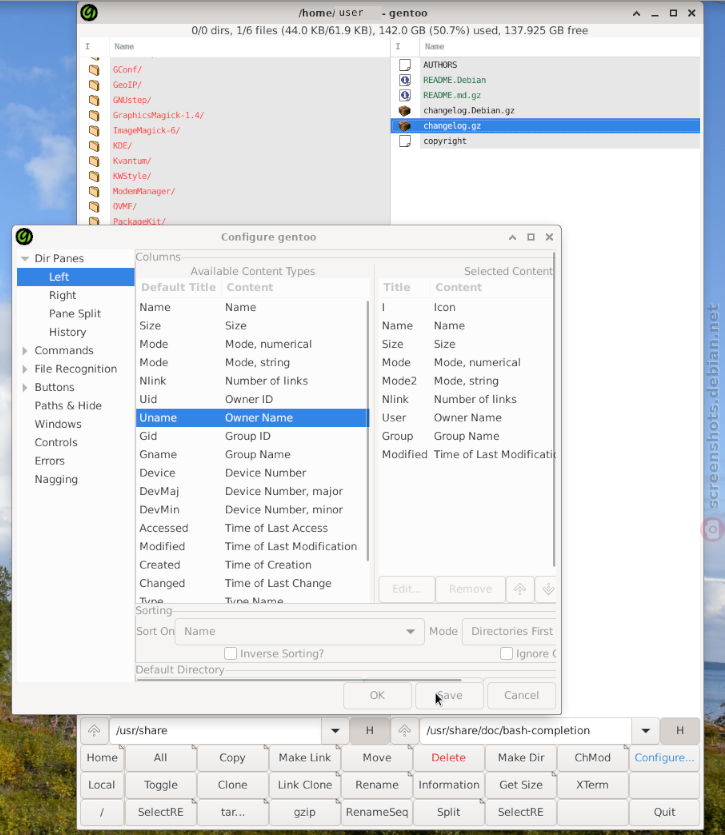Maximize the Configure gentoo dialog
This screenshot has height=835, width=725.
(x=531, y=237)
